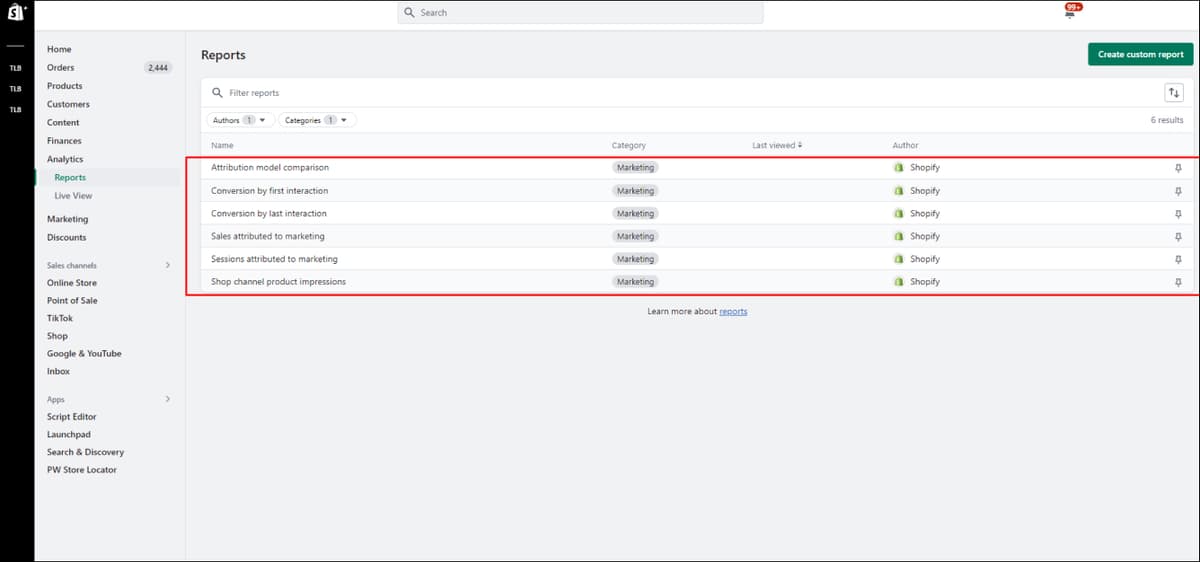Click the Create custom report button

coord(1140,55)
